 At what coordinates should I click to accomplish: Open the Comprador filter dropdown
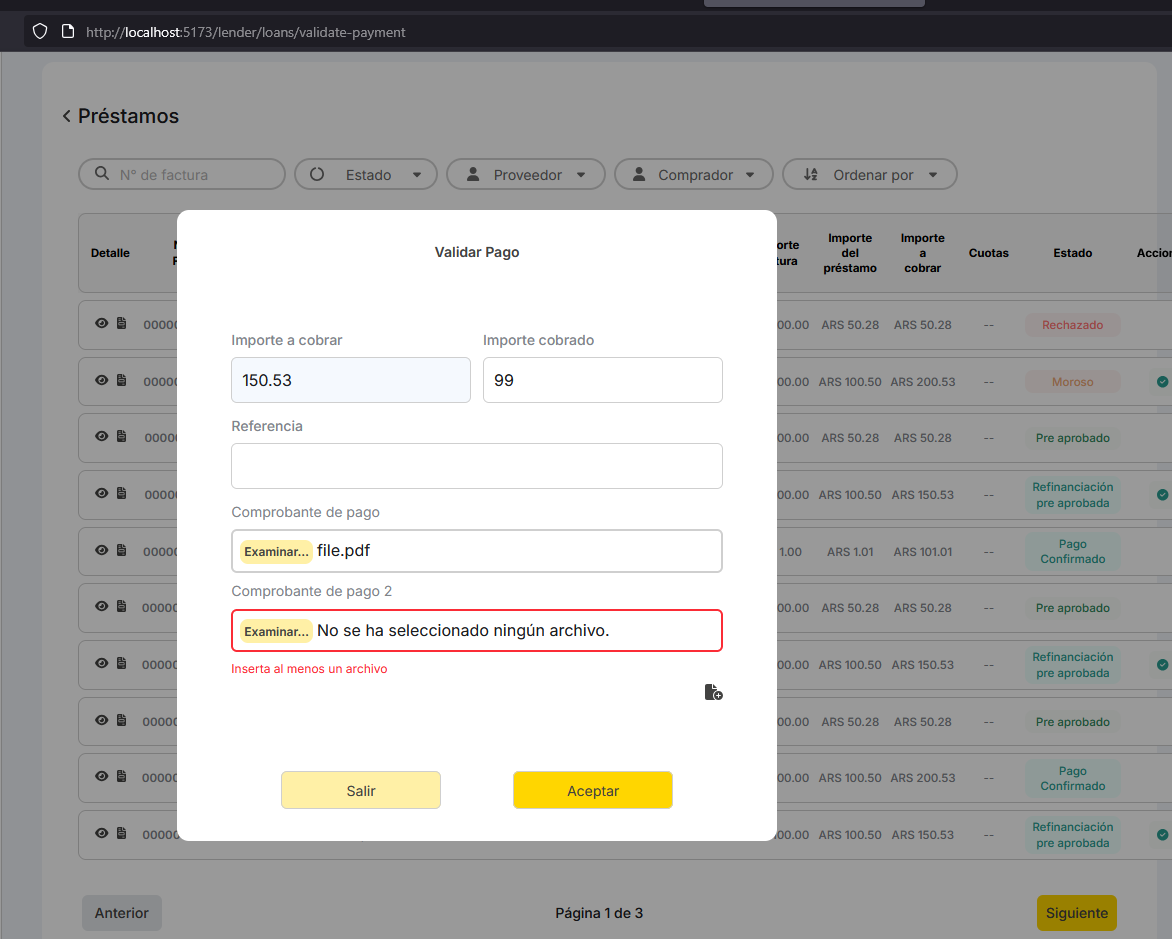694,174
